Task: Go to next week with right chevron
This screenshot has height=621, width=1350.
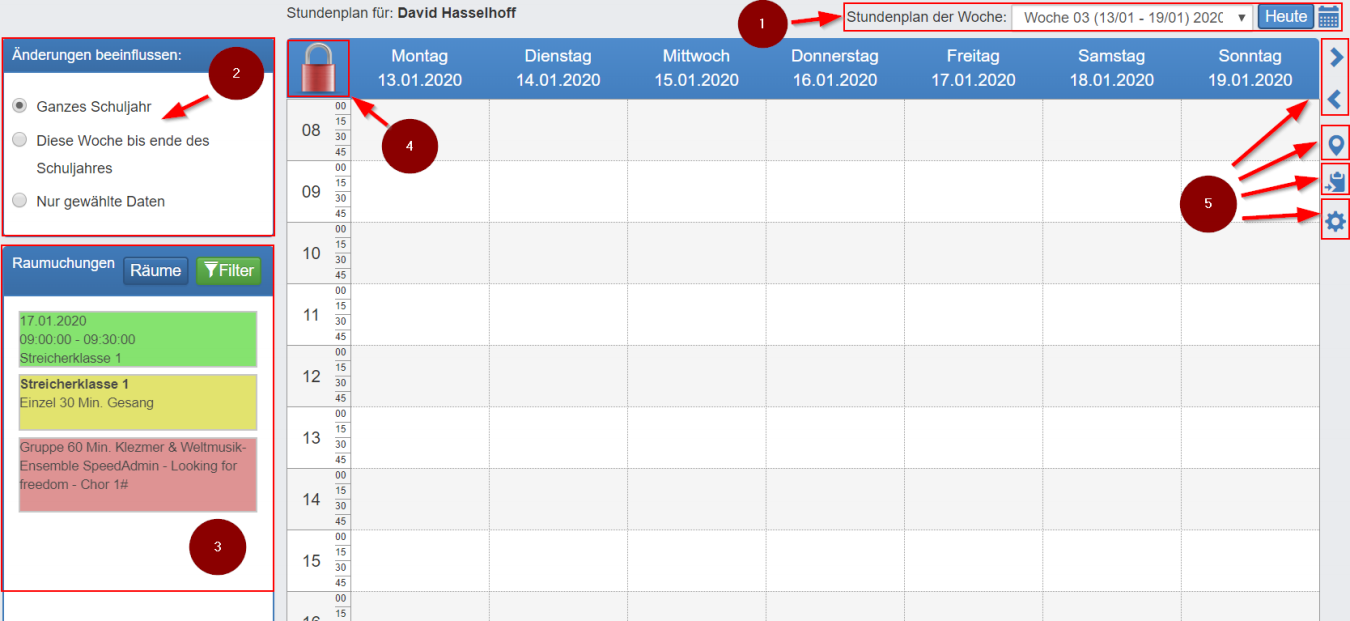Action: coord(1335,58)
